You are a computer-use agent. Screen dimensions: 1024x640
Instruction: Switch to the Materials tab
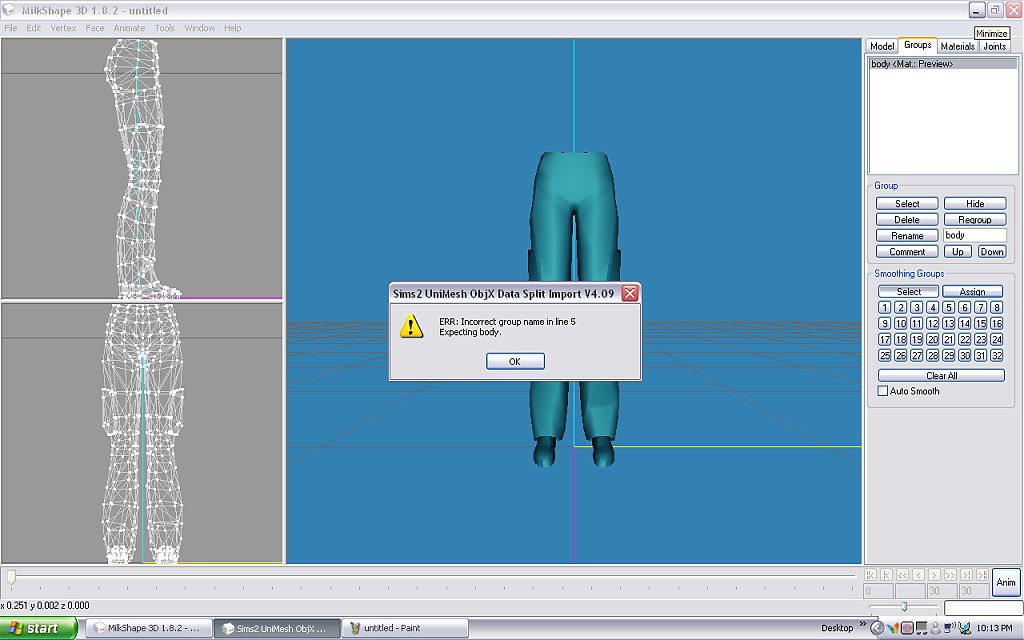click(x=957, y=46)
